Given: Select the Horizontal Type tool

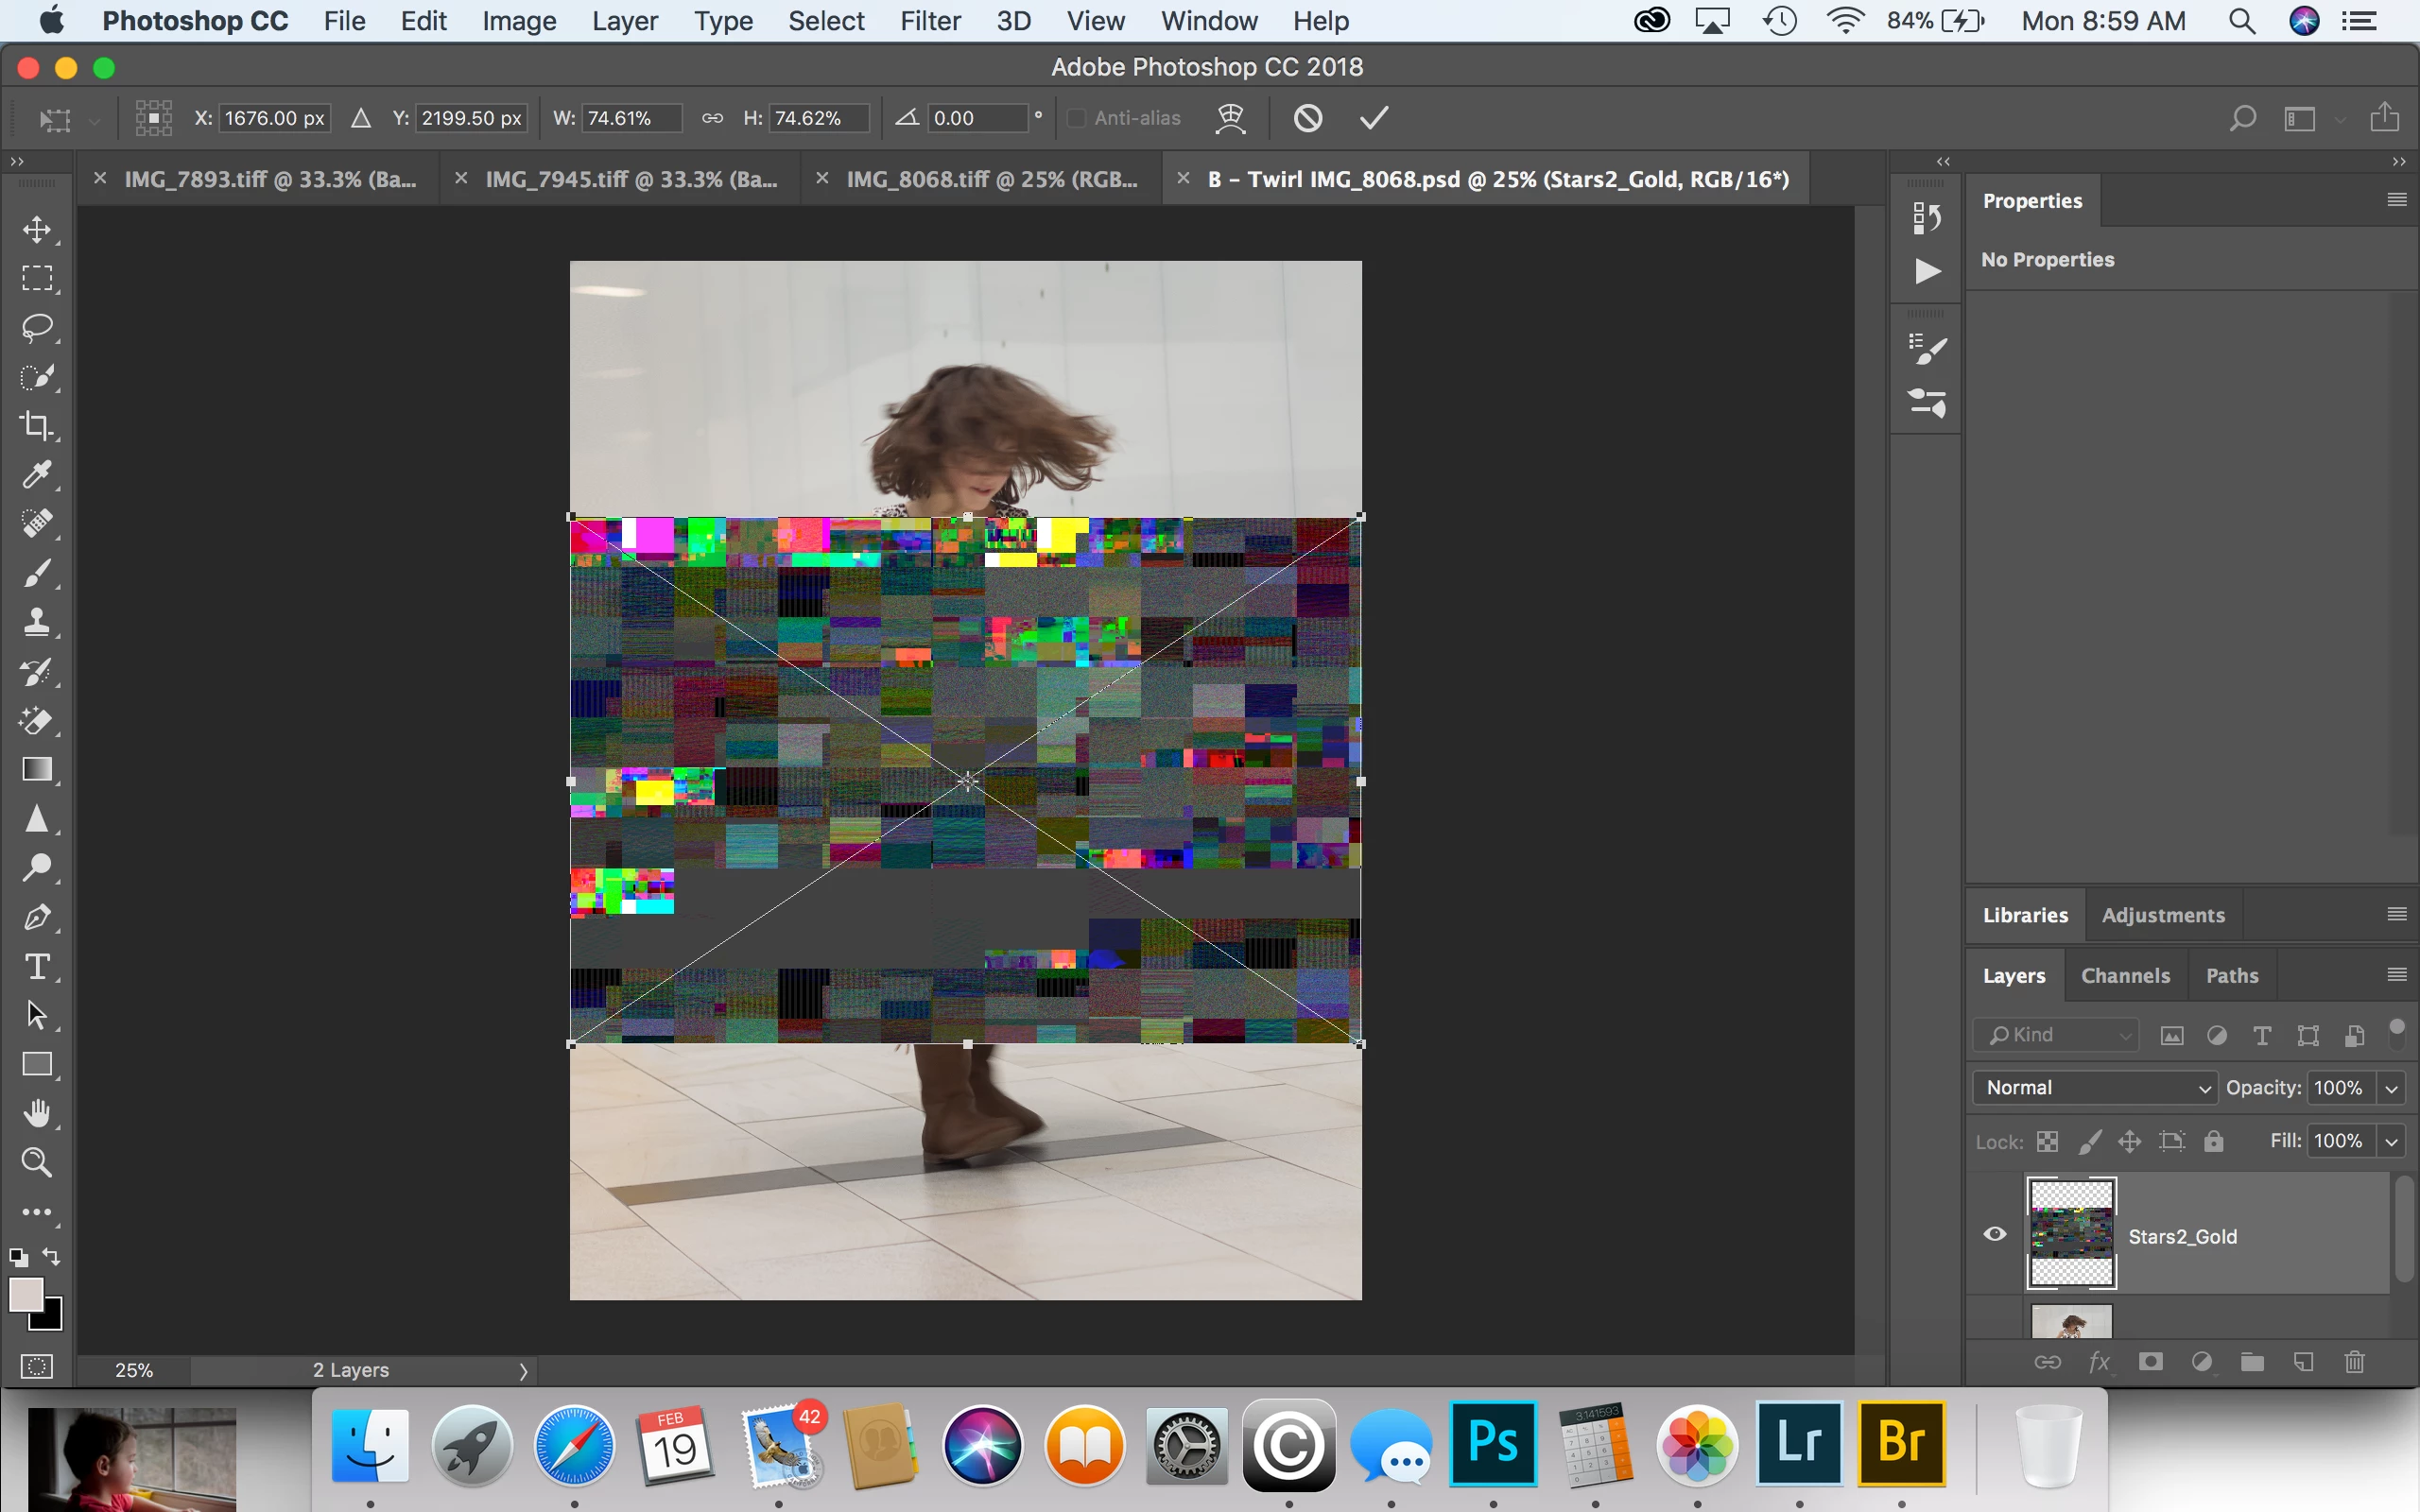Looking at the screenshot, I should pyautogui.click(x=37, y=967).
